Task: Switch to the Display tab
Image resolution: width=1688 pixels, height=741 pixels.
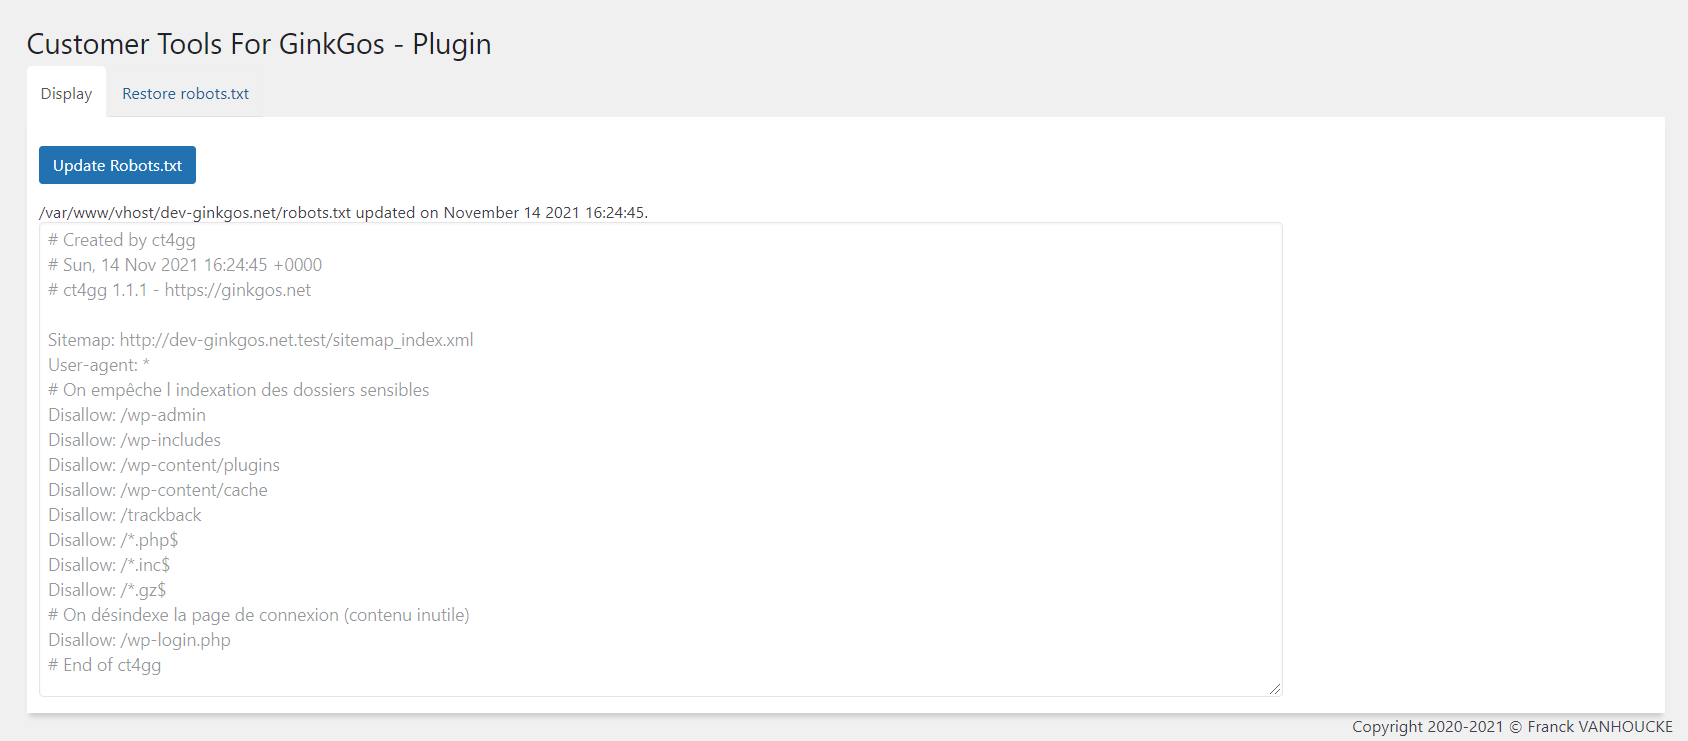Action: point(66,94)
